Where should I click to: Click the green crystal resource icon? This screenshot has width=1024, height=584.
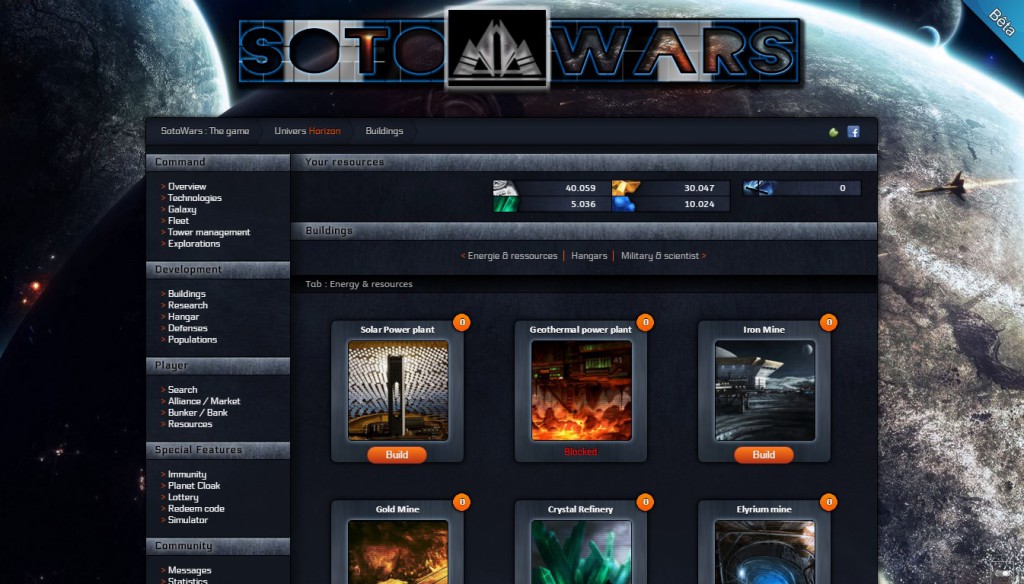[505, 204]
